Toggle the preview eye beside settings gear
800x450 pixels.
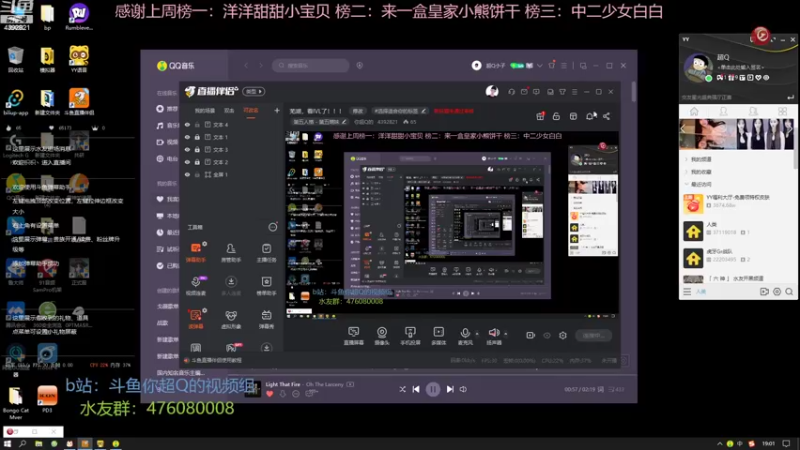pyautogui.click(x=547, y=335)
